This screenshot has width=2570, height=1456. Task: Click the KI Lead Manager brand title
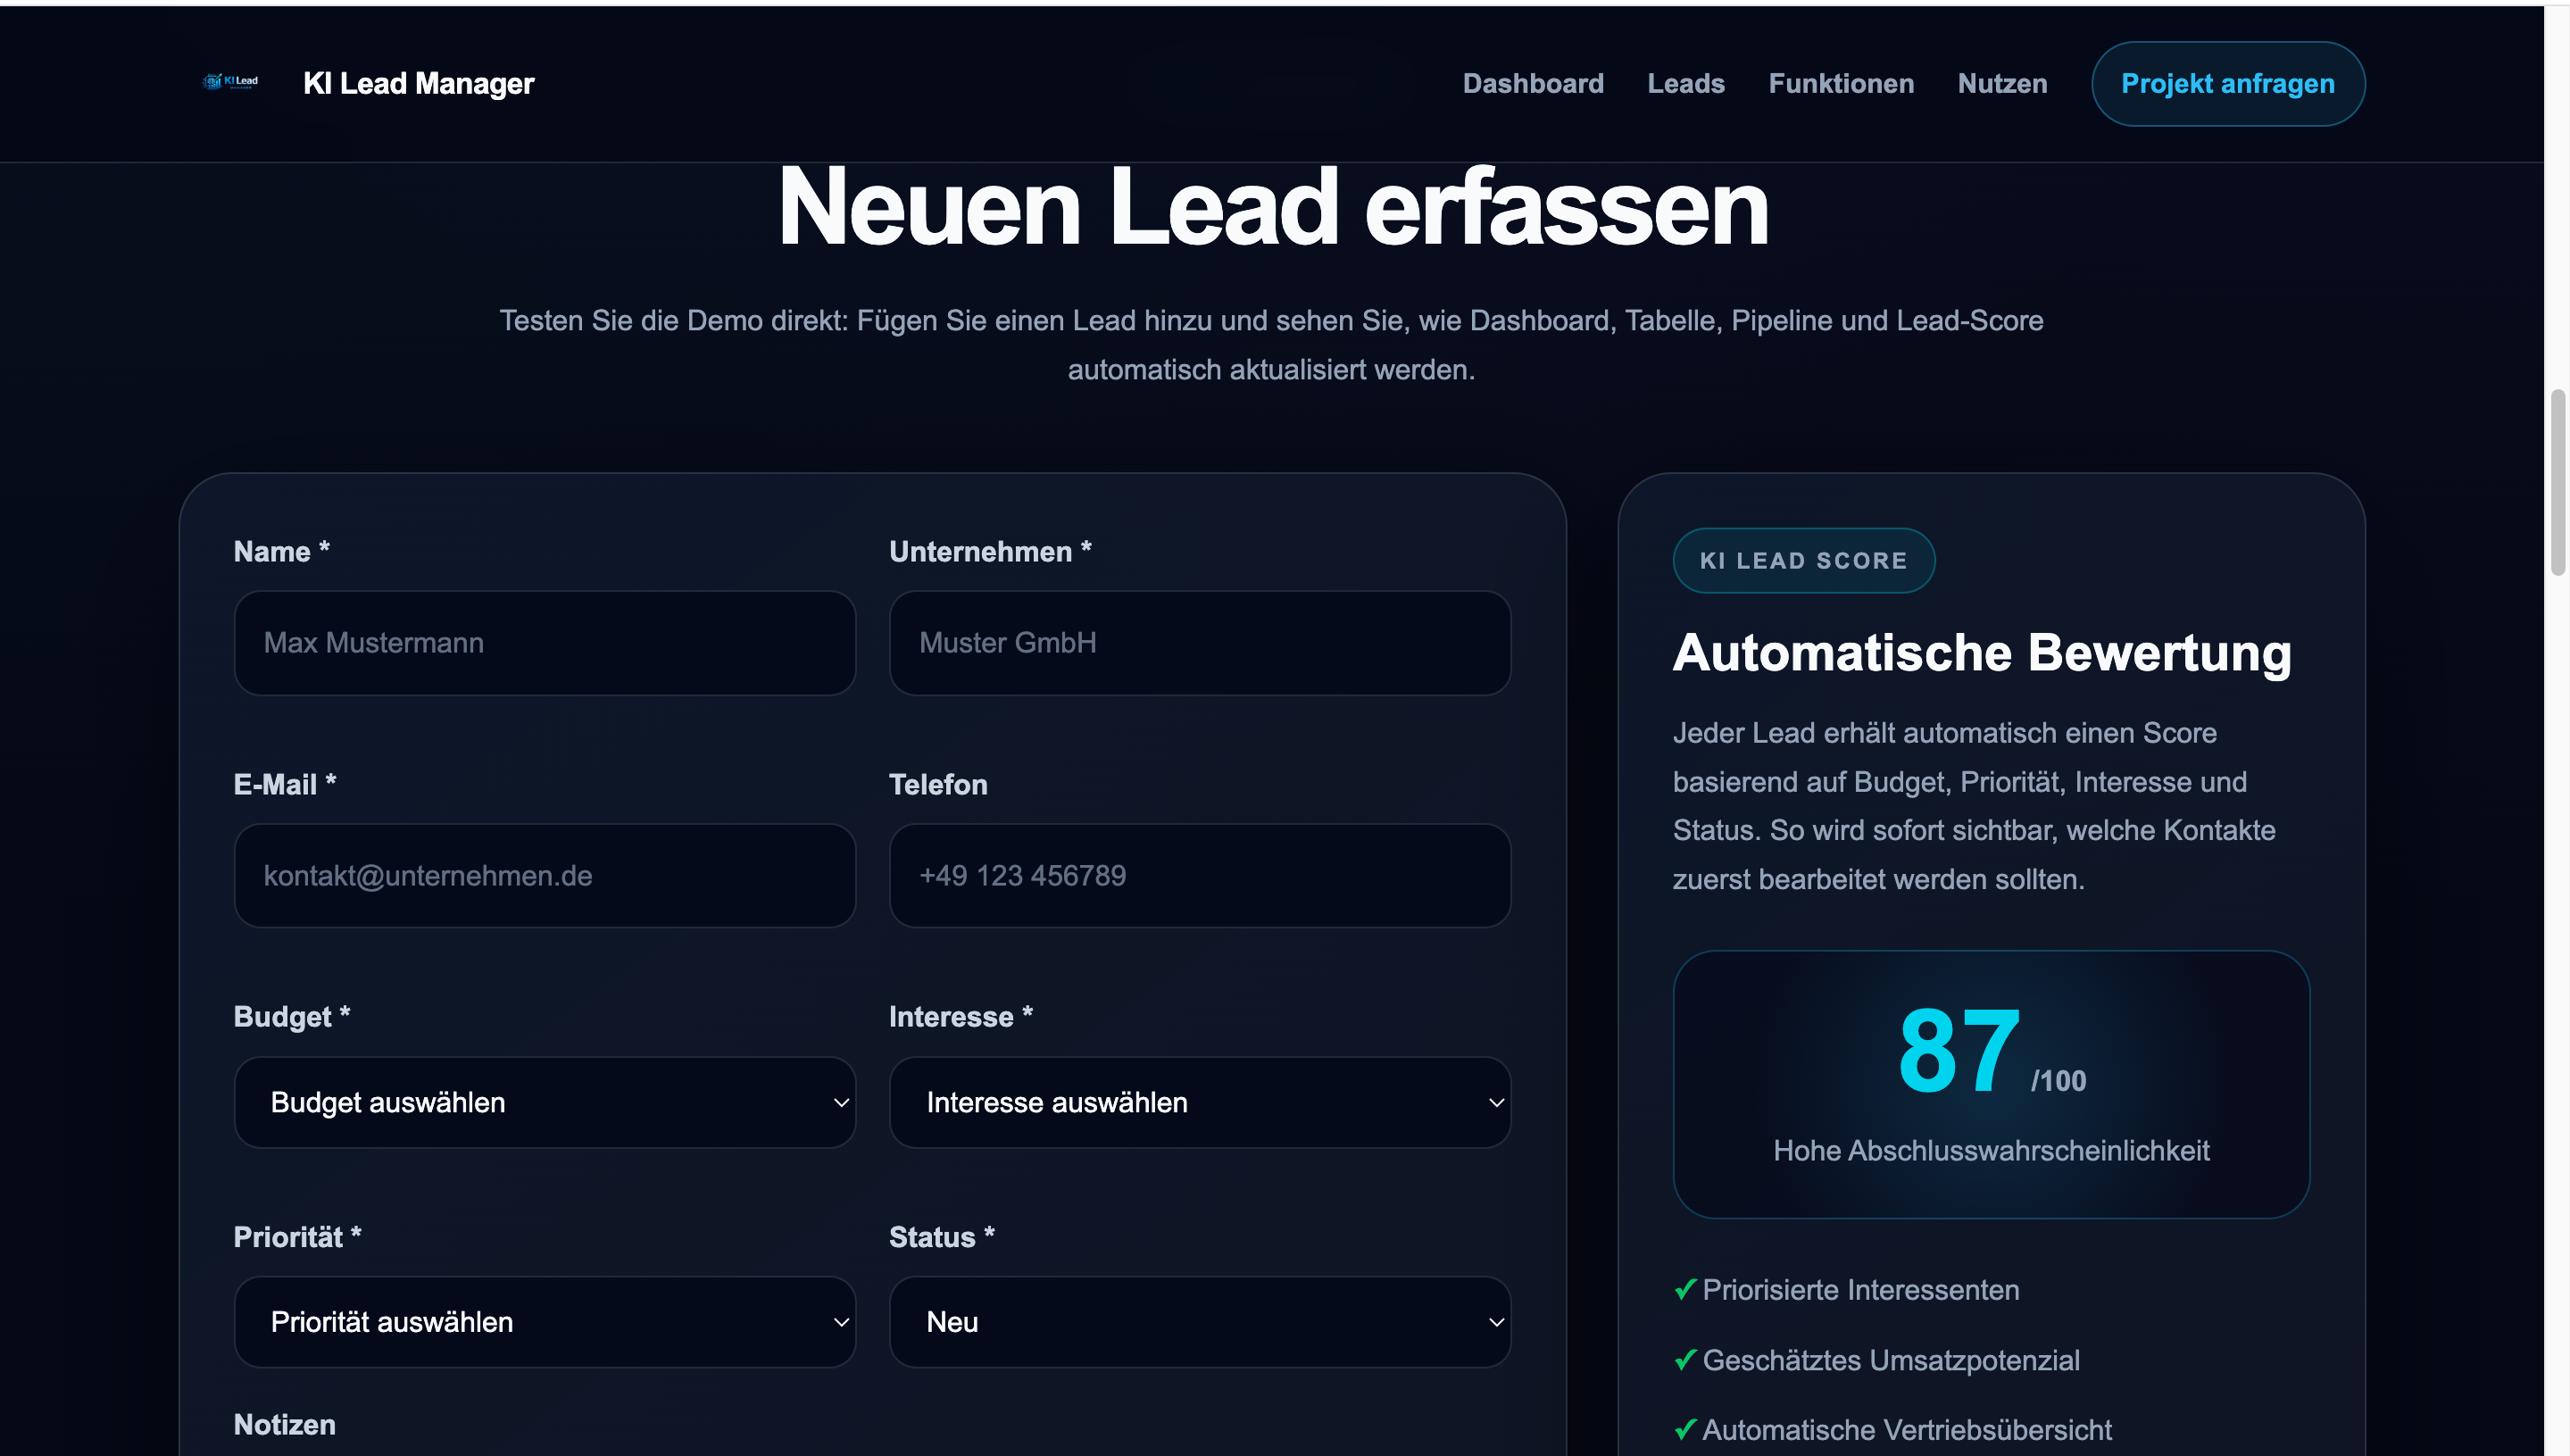(x=419, y=84)
